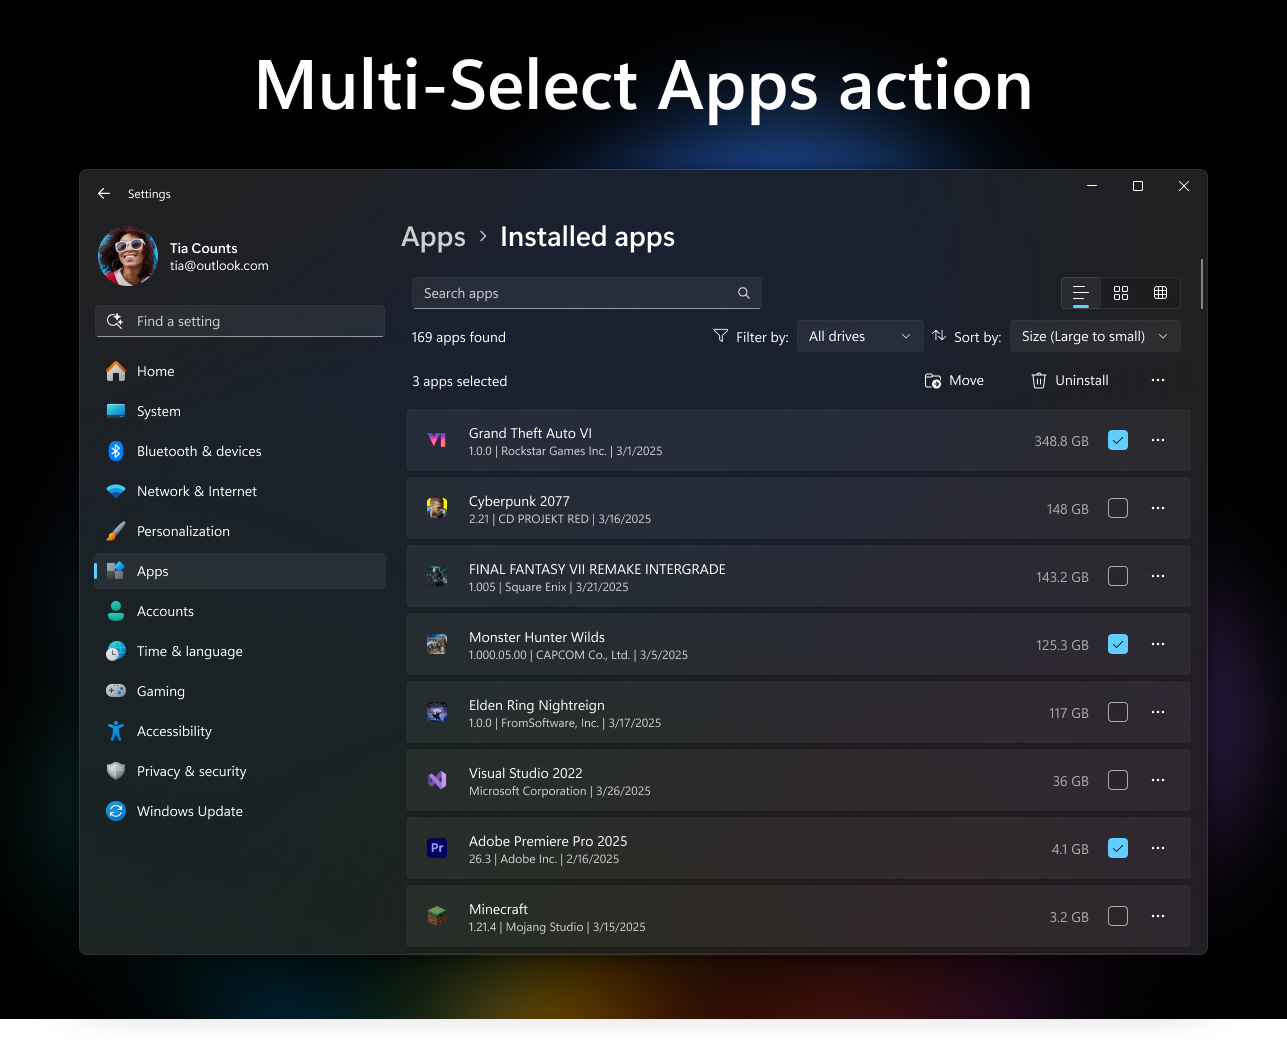1287x1050 pixels.
Task: Click the Find a setting search box
Action: [240, 321]
